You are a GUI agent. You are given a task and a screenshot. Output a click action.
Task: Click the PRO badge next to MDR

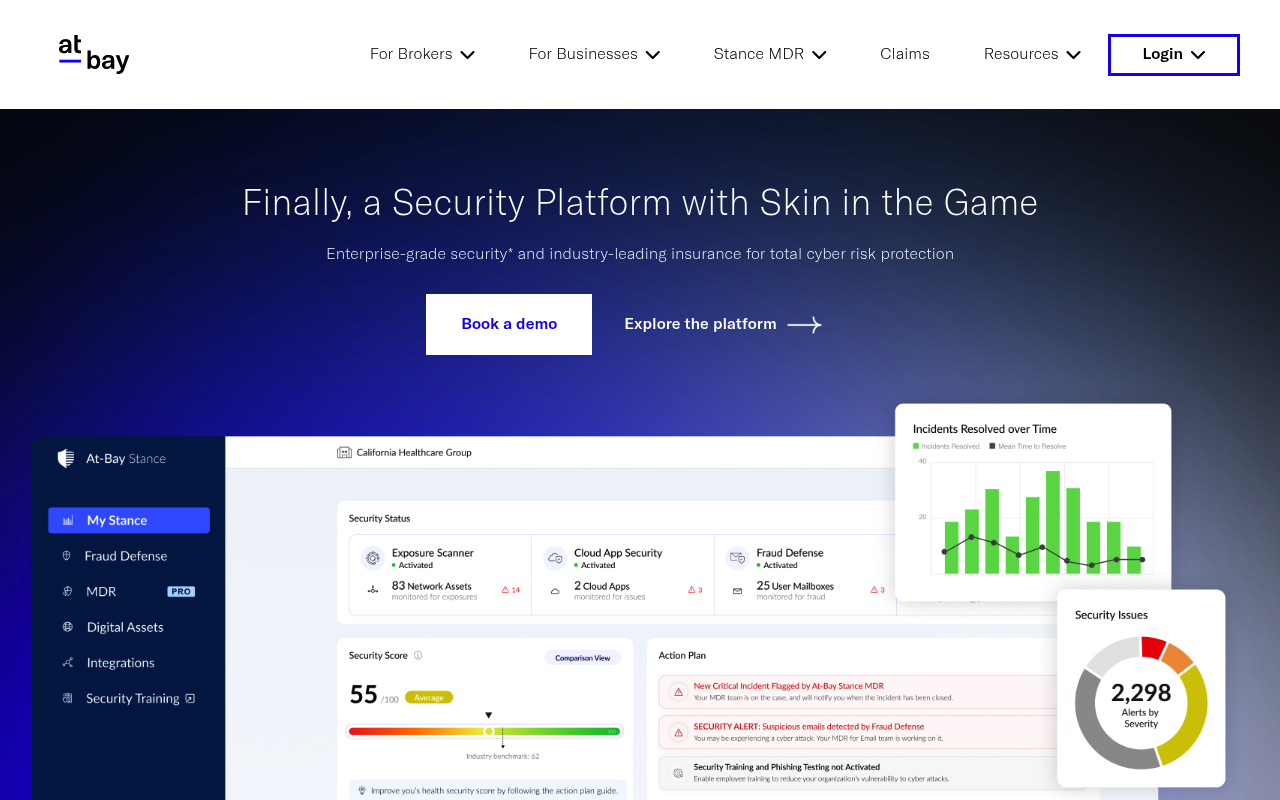click(x=181, y=591)
